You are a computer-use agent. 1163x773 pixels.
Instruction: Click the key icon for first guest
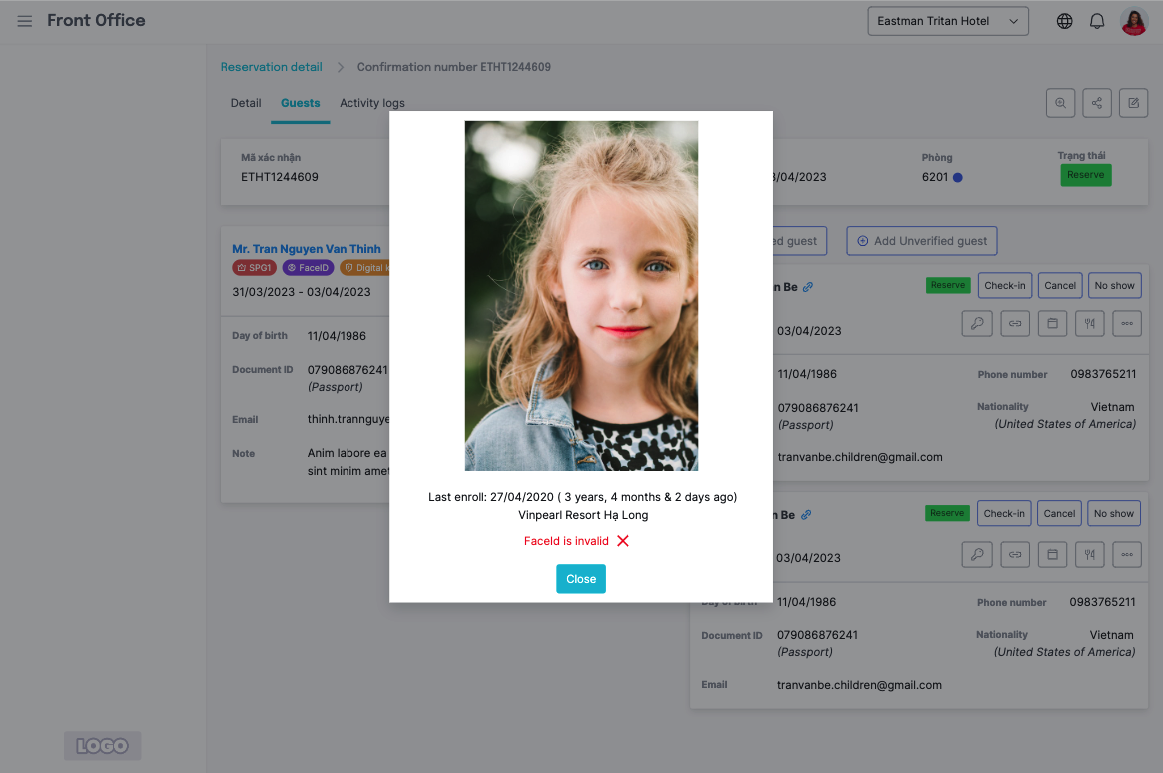point(977,323)
